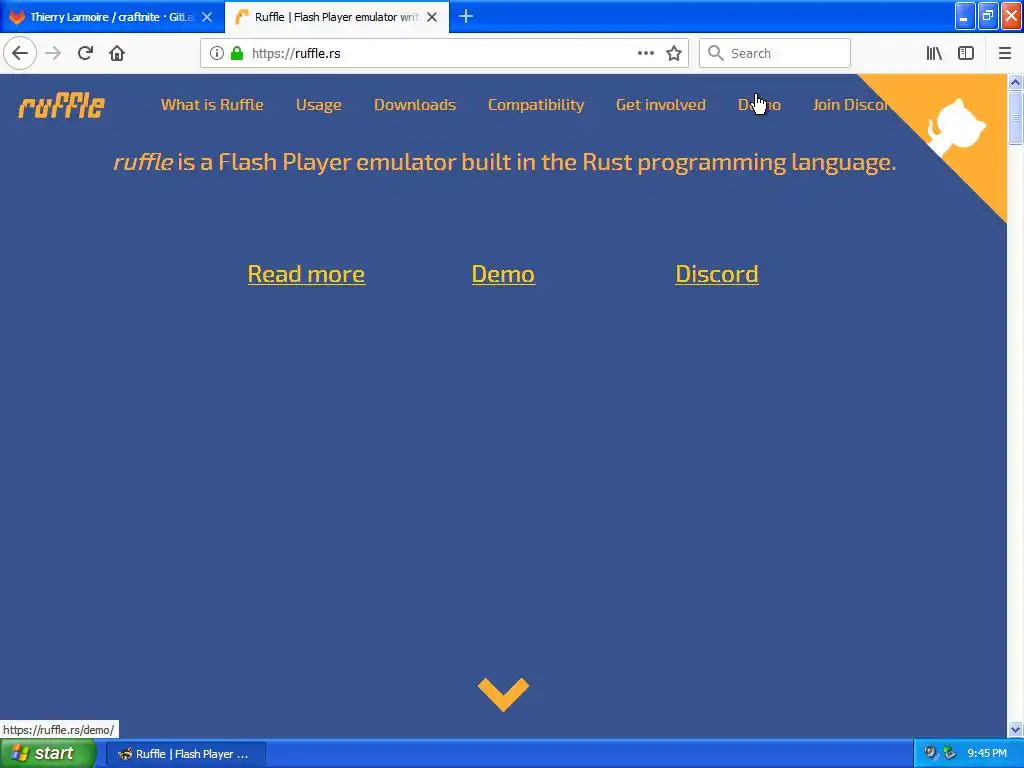Show site information icon in address bar
The width and height of the screenshot is (1024, 768).
pos(217,53)
